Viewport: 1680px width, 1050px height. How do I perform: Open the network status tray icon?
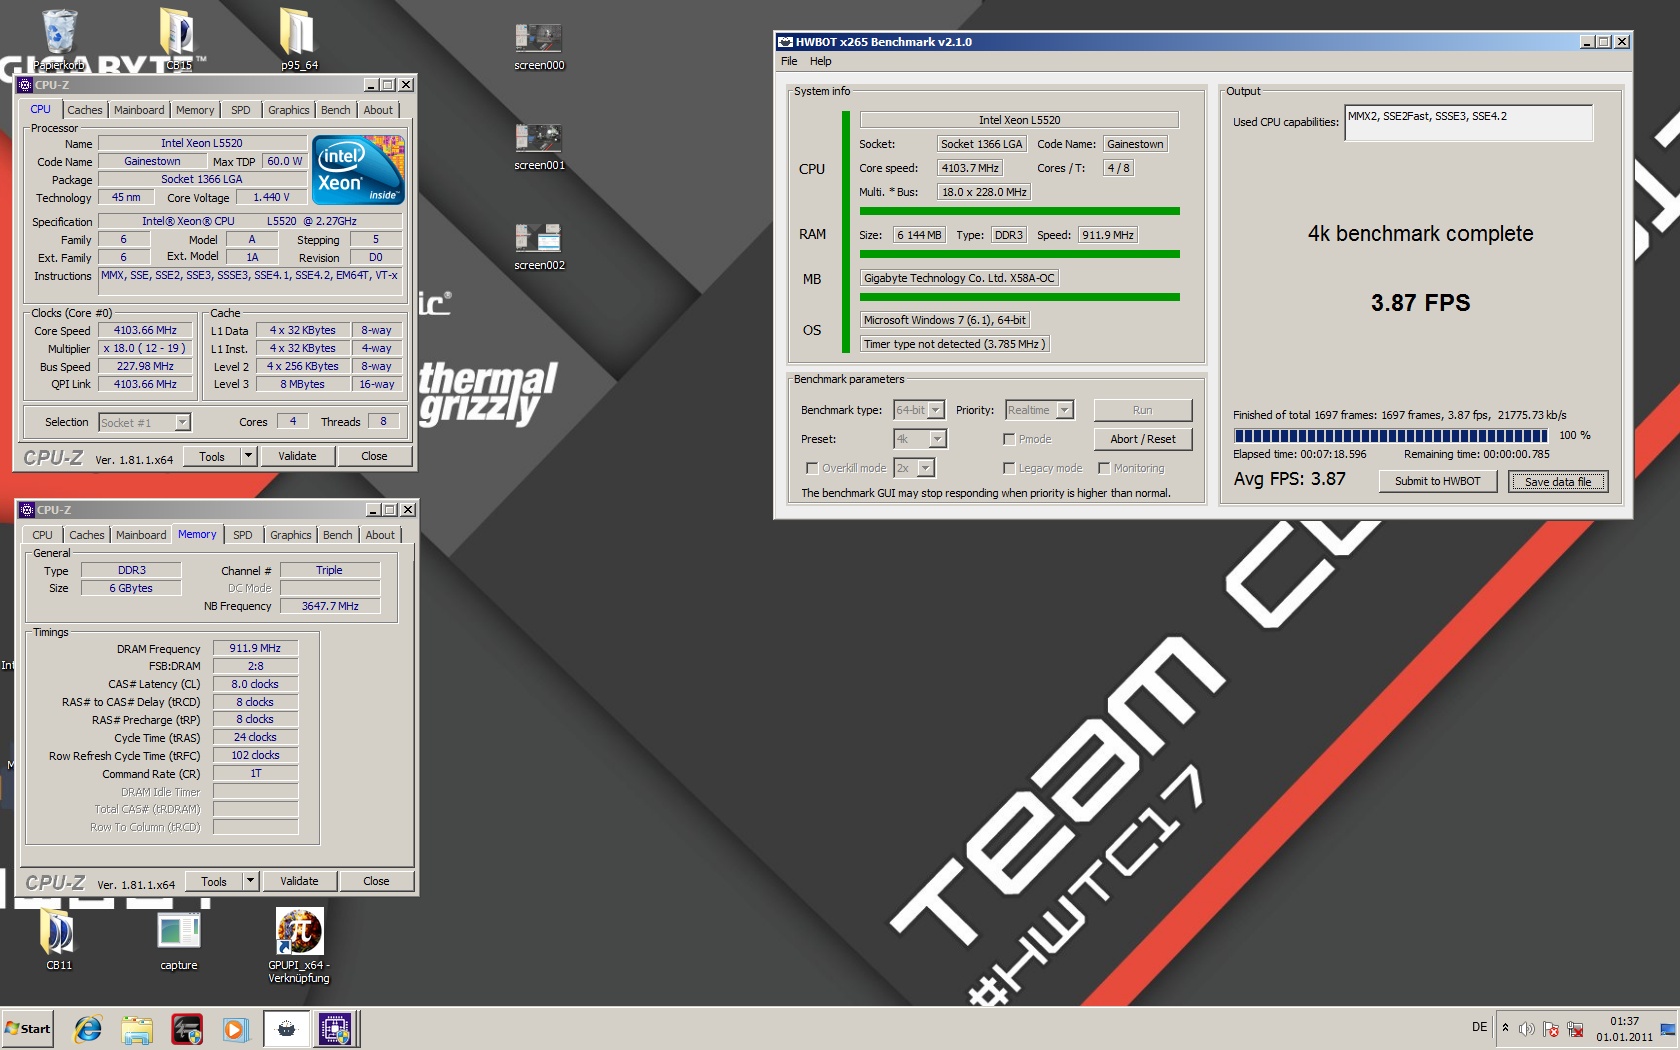1575,1029
